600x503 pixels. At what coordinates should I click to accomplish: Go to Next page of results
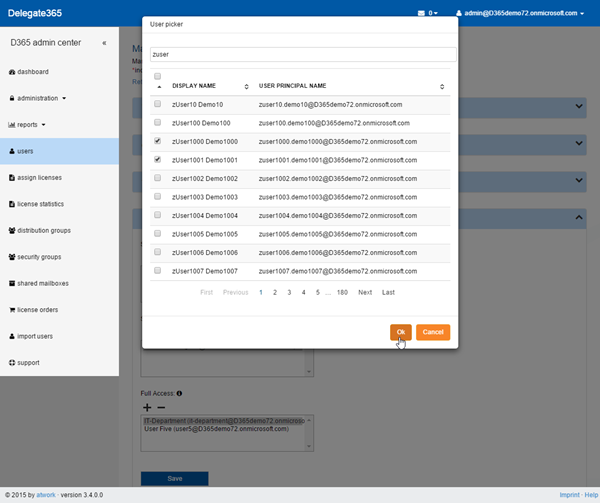coord(365,292)
